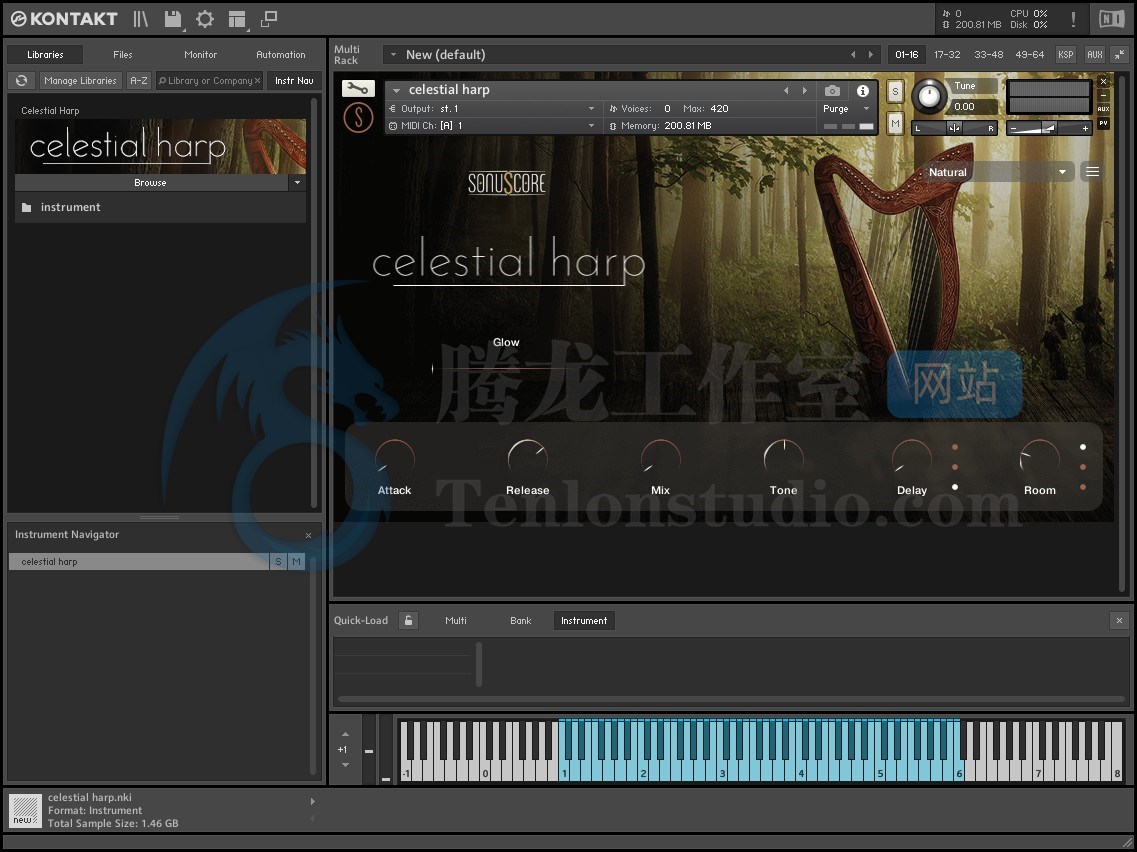Show channels 33-48 page
Viewport: 1137px width, 852px height.
(988, 54)
